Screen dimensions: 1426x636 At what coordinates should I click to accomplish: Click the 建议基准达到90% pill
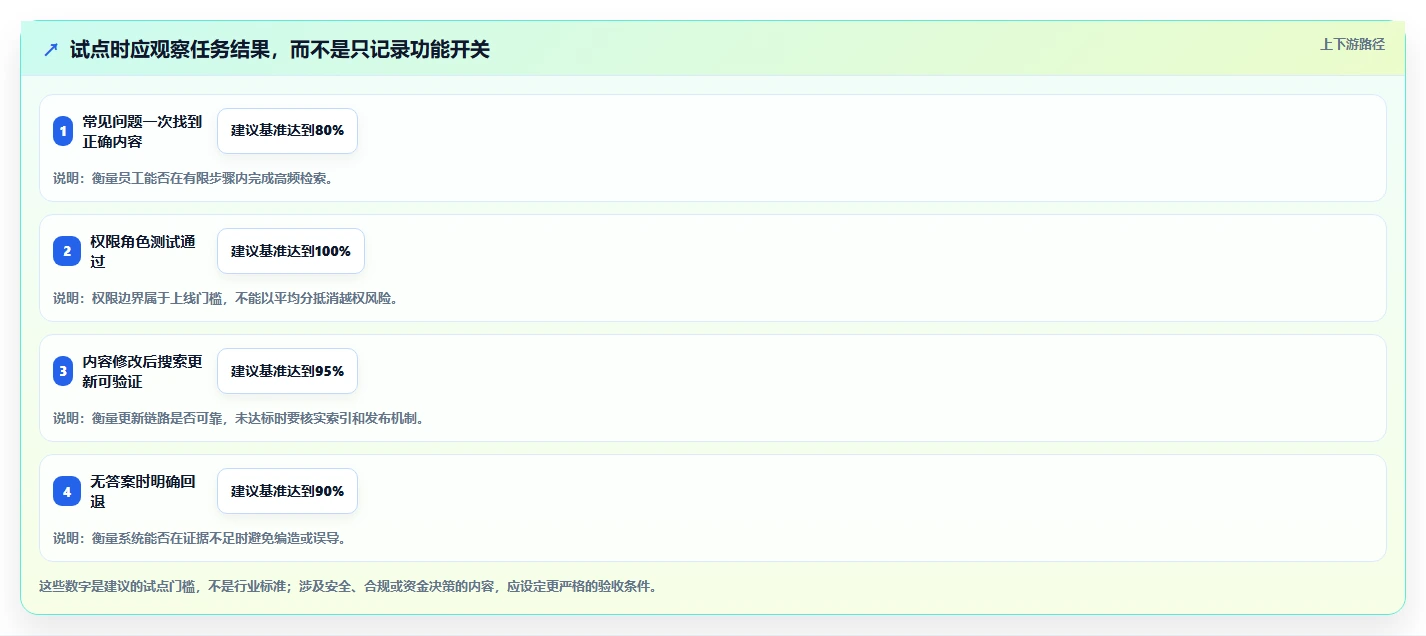coord(287,491)
